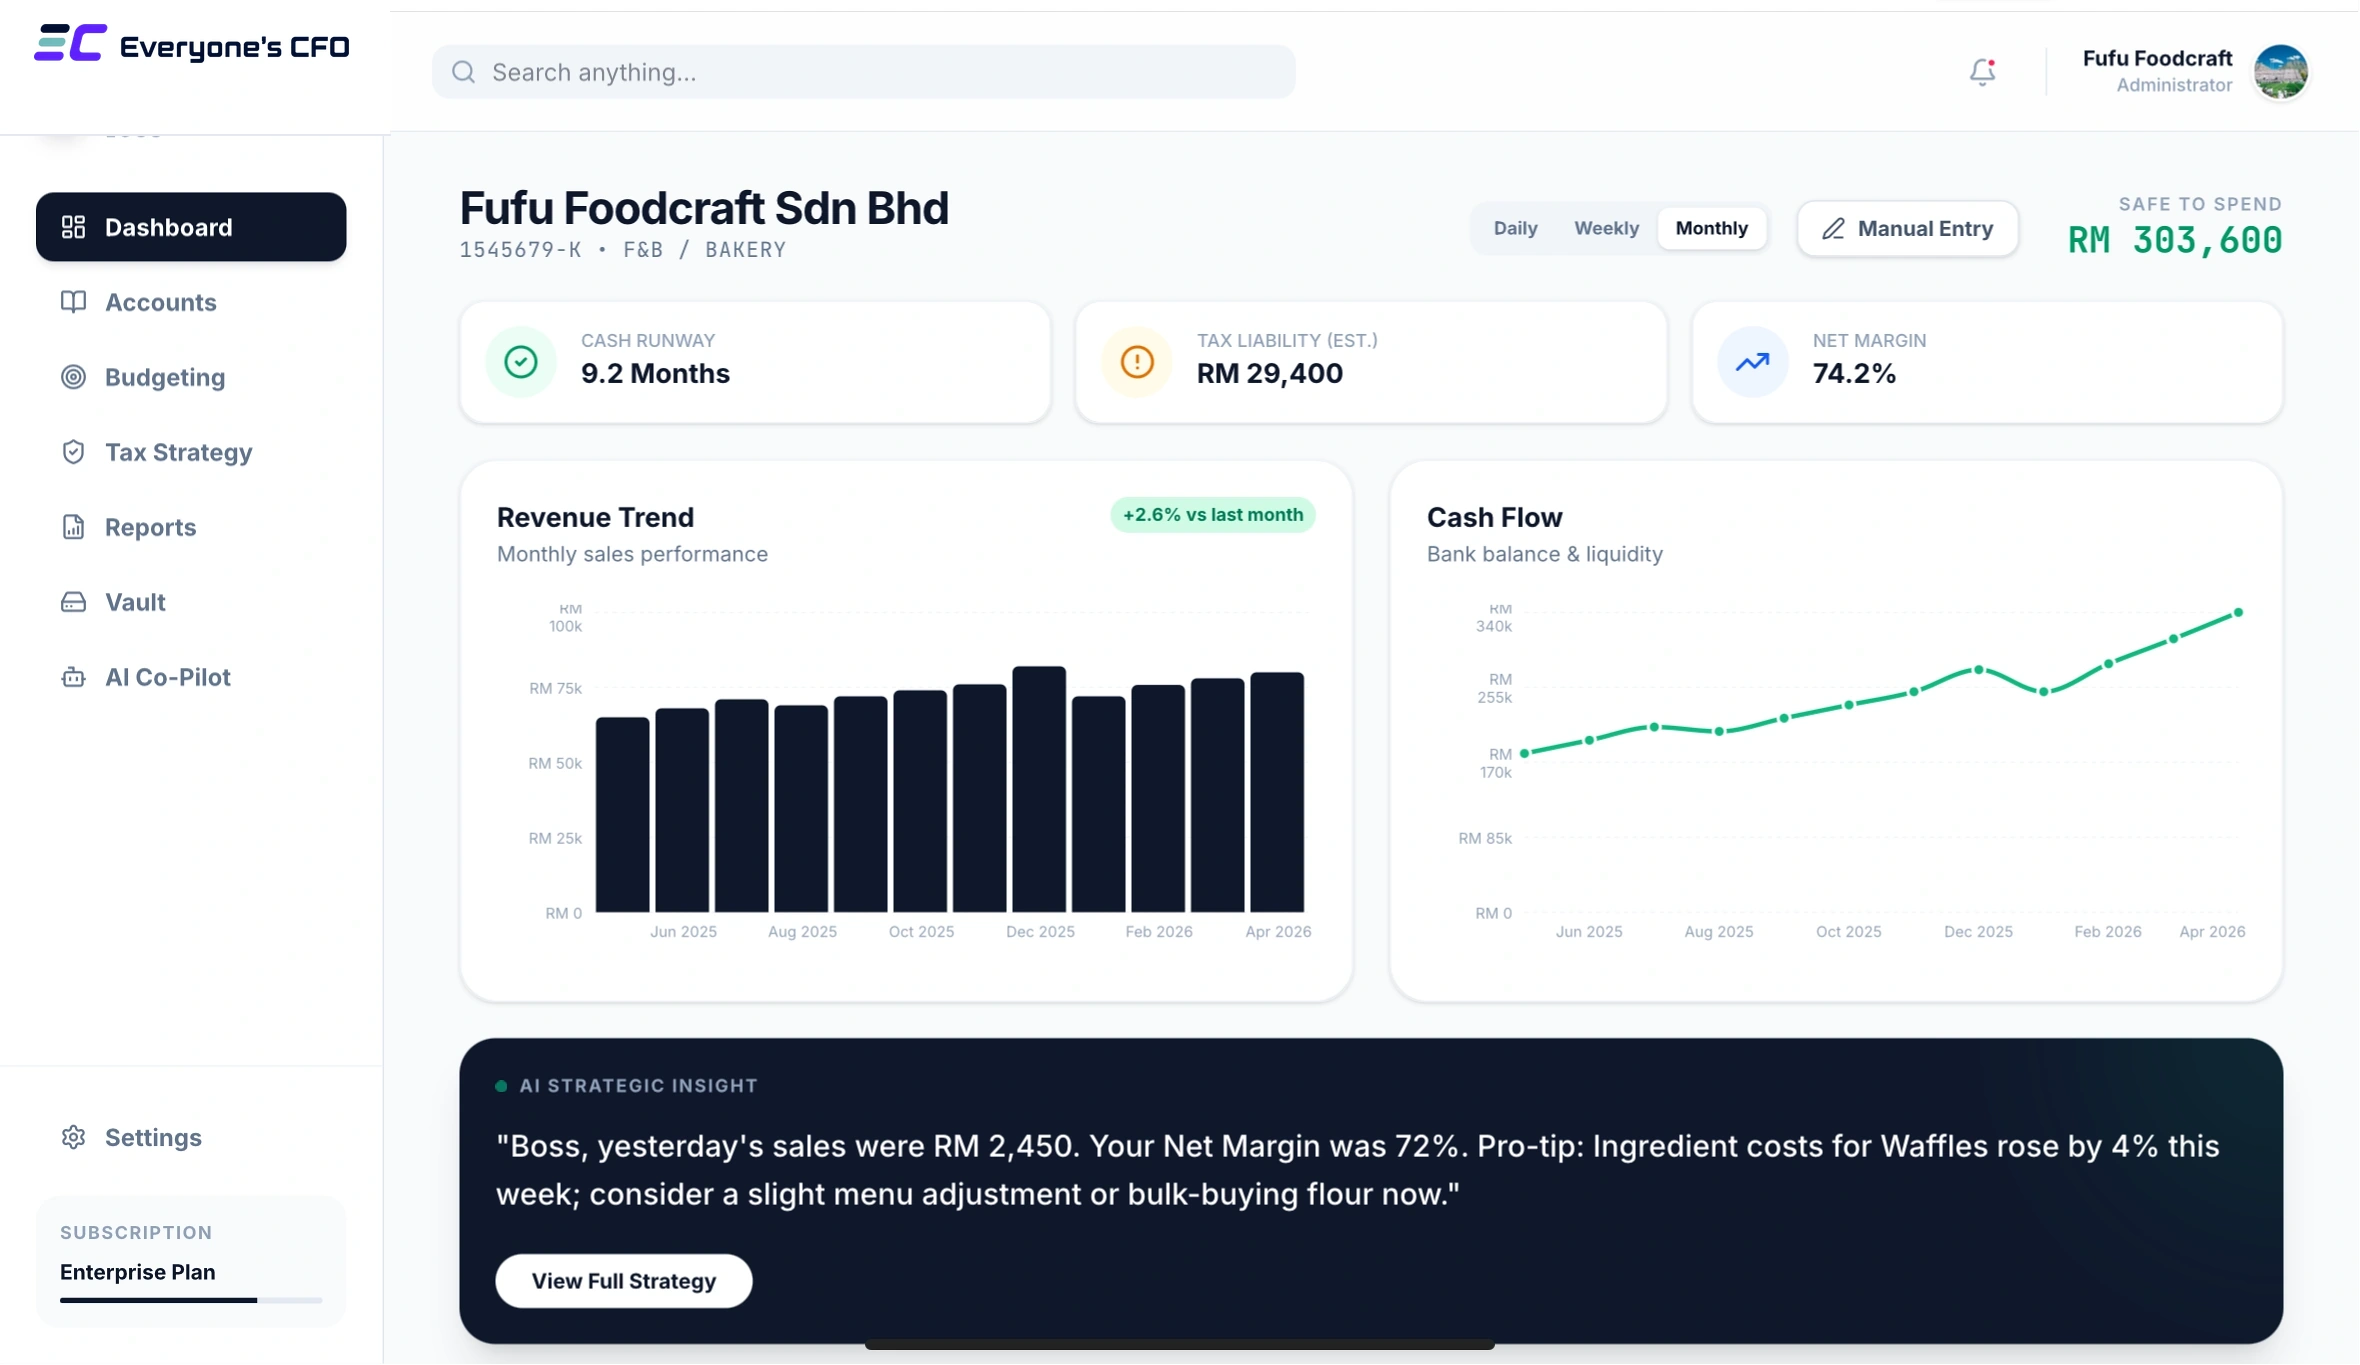This screenshot has width=2360, height=1365.
Task: Open Settings from the sidebar
Action: [x=191, y=1137]
